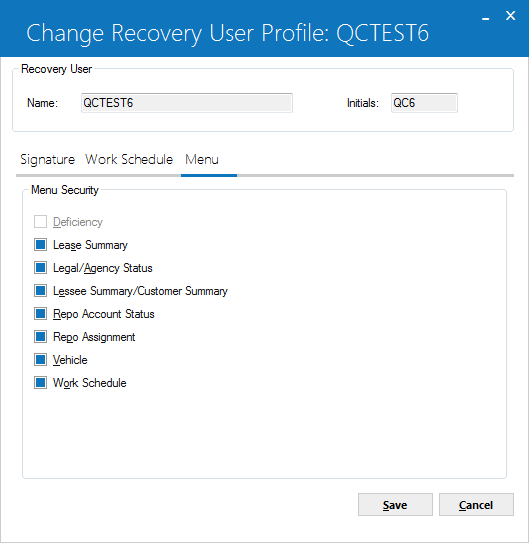Viewport: 529px width, 543px height.
Task: Toggle the Repo Account Status checkbox
Action: [x=41, y=314]
